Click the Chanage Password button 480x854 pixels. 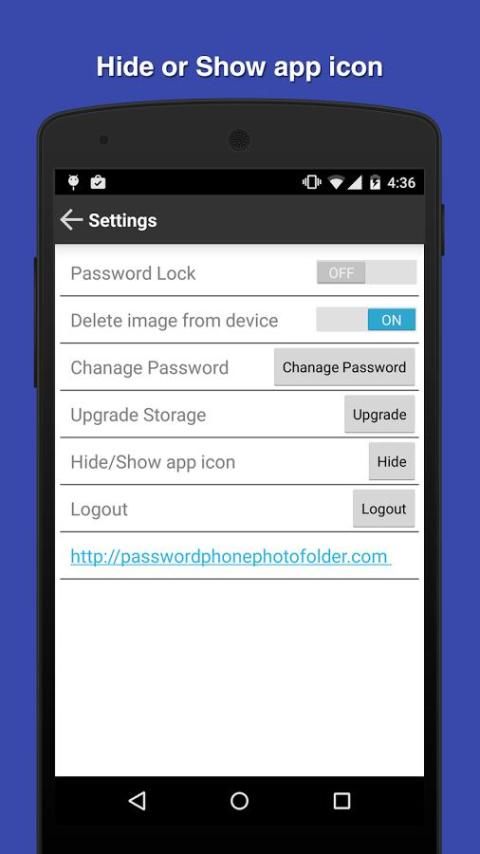point(344,367)
